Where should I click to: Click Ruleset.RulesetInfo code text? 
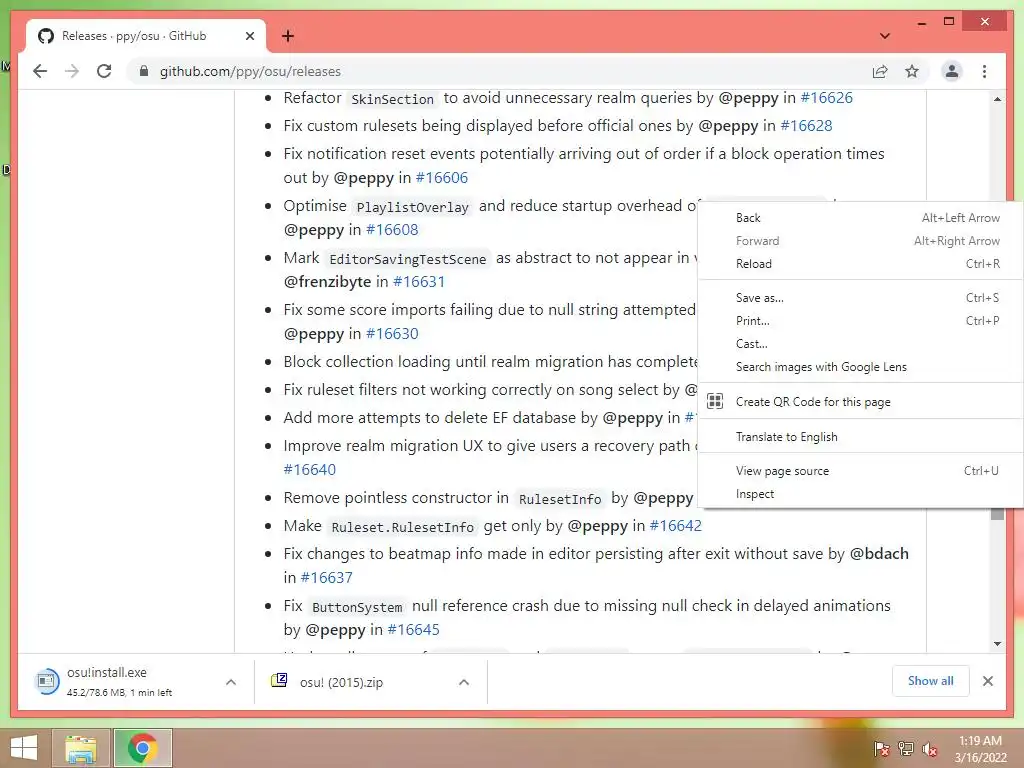(x=402, y=527)
